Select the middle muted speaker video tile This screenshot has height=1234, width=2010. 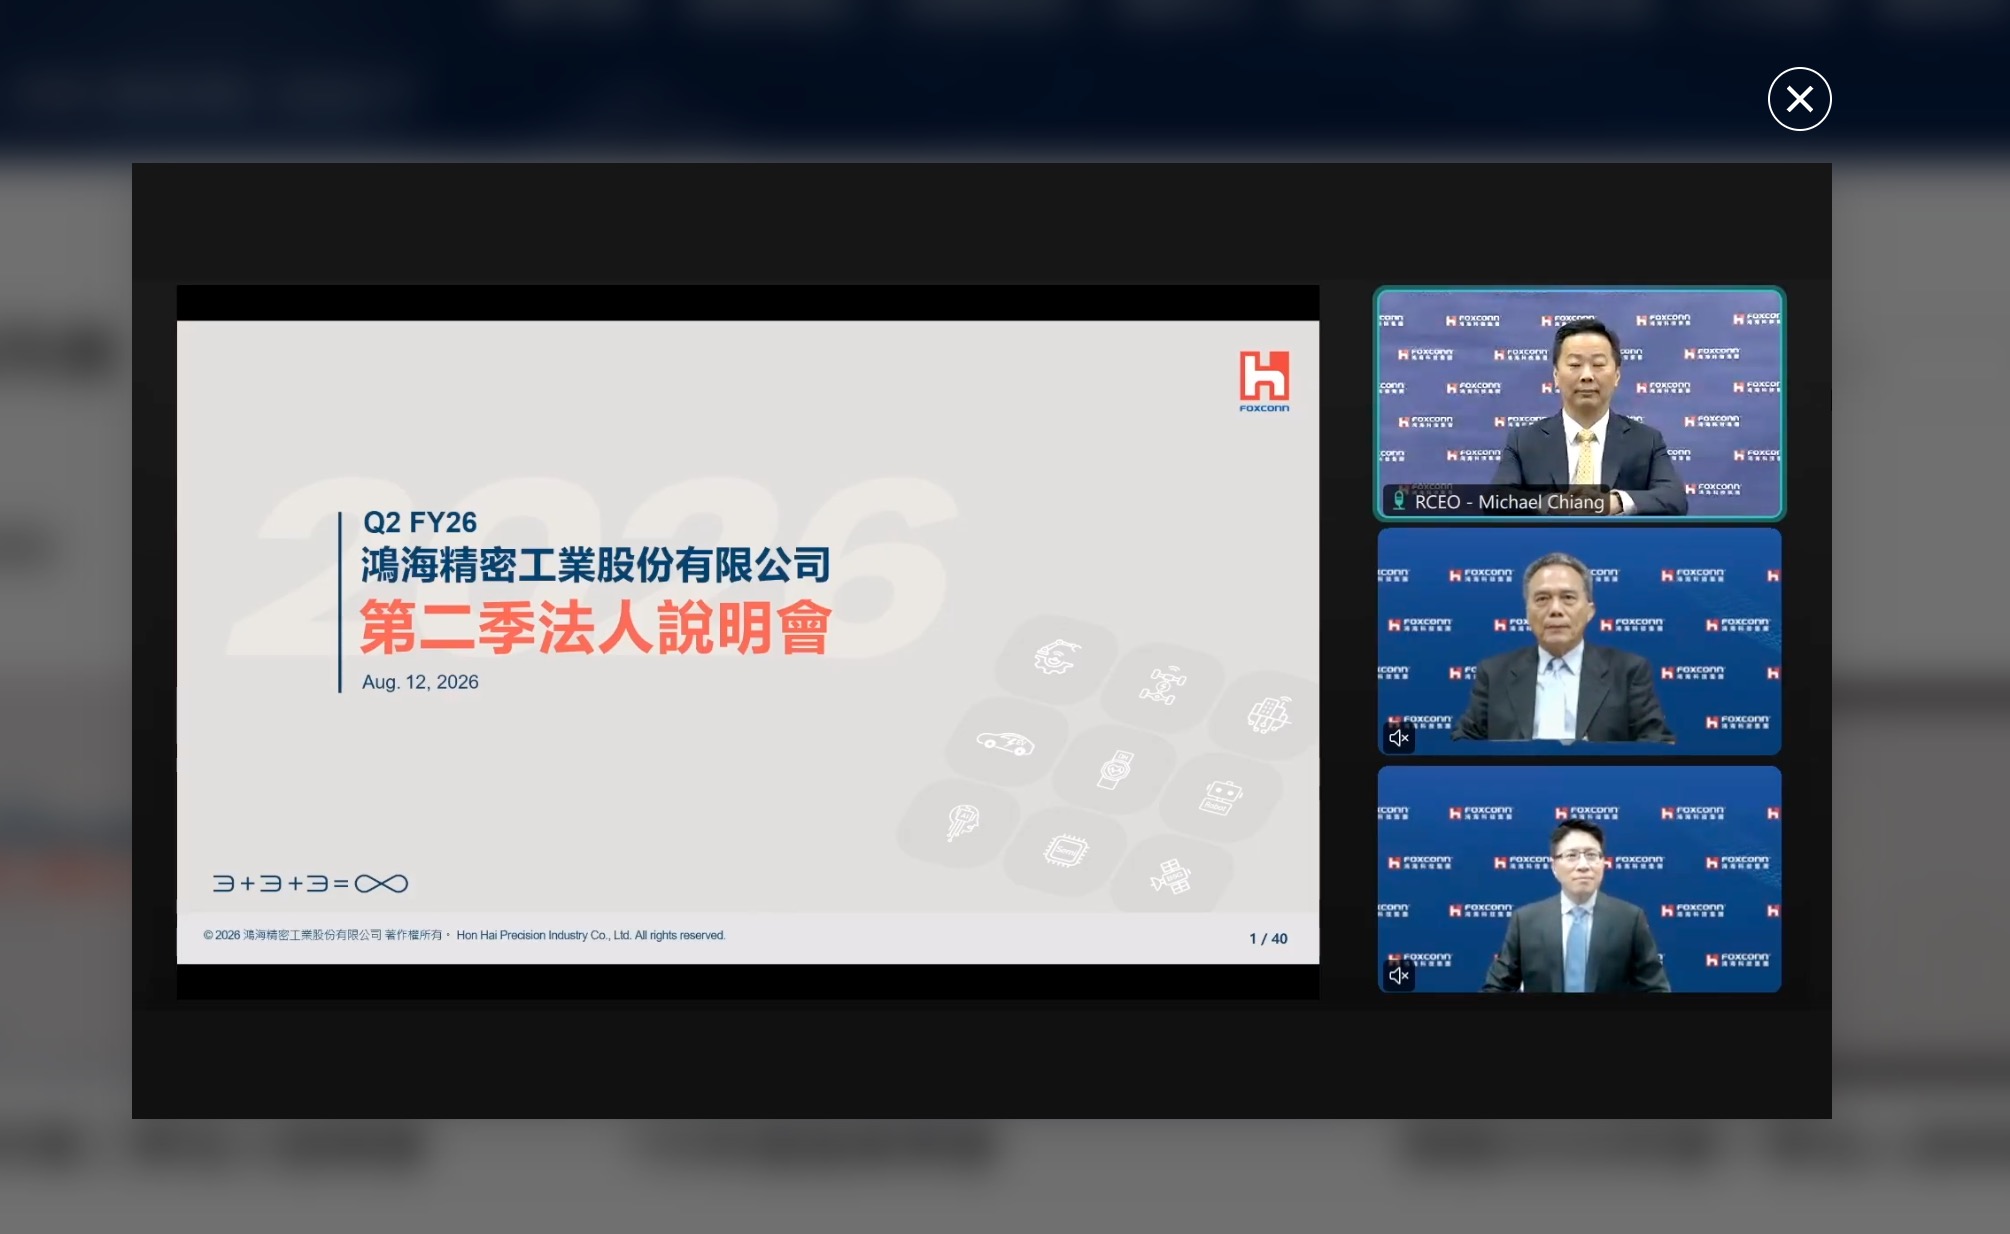pos(1579,641)
